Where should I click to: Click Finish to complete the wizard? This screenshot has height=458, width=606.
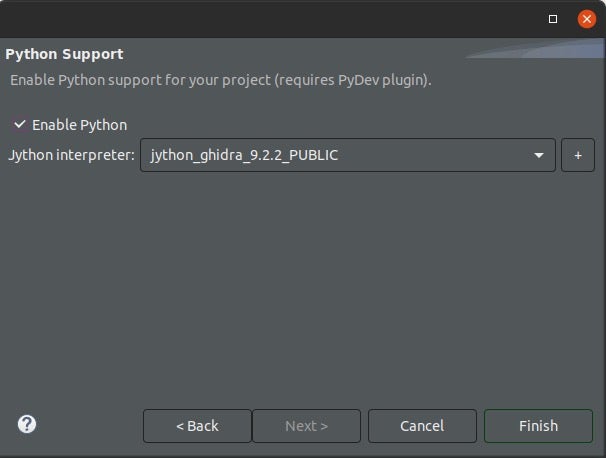(x=538, y=425)
